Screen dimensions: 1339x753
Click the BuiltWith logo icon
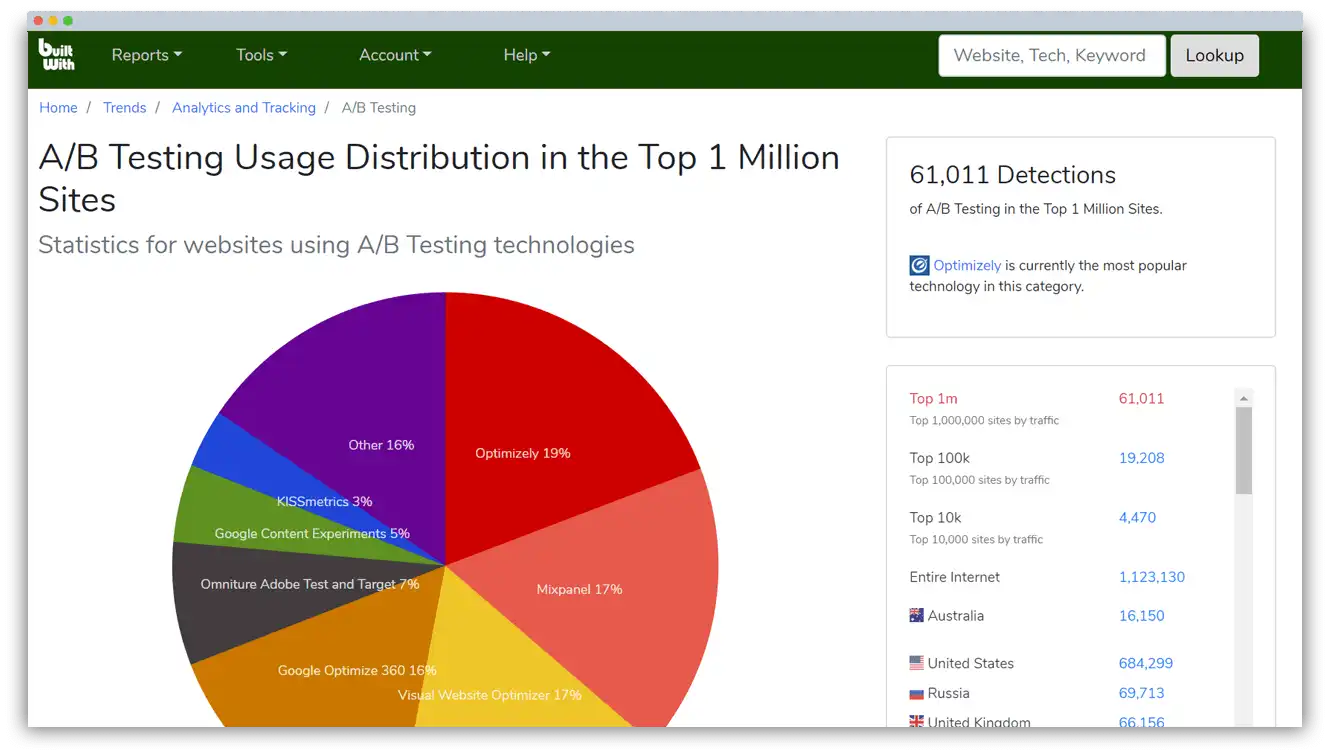point(56,55)
